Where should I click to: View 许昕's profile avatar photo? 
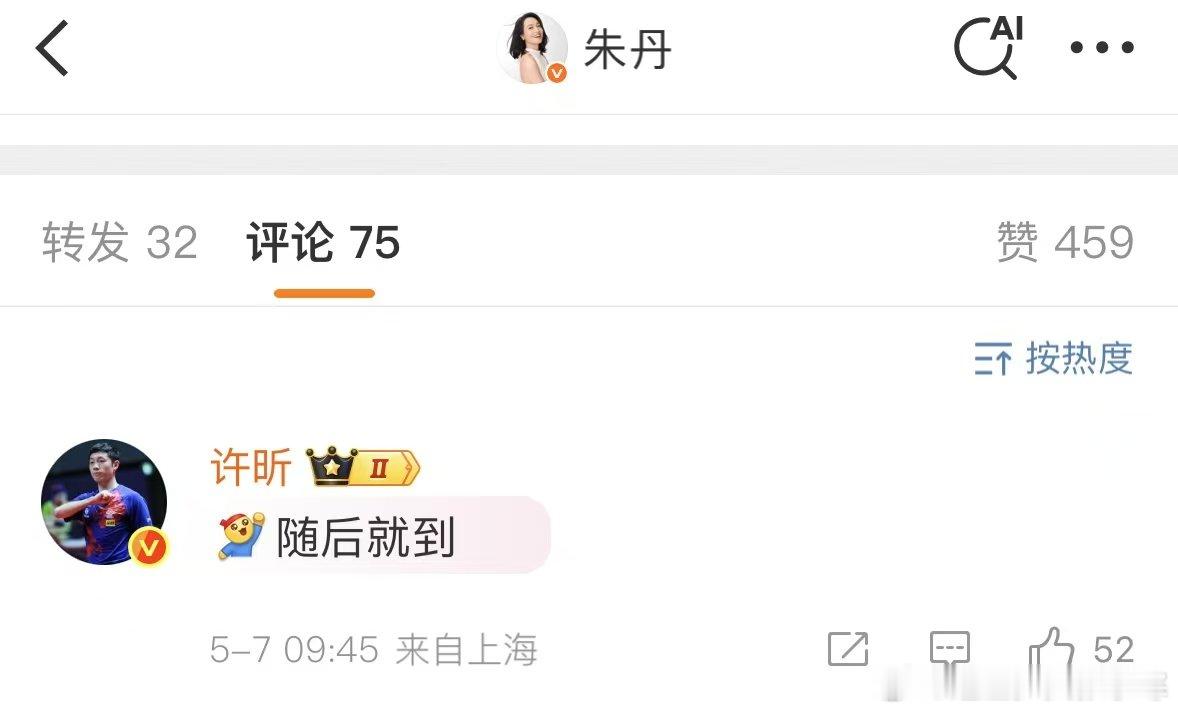click(104, 502)
